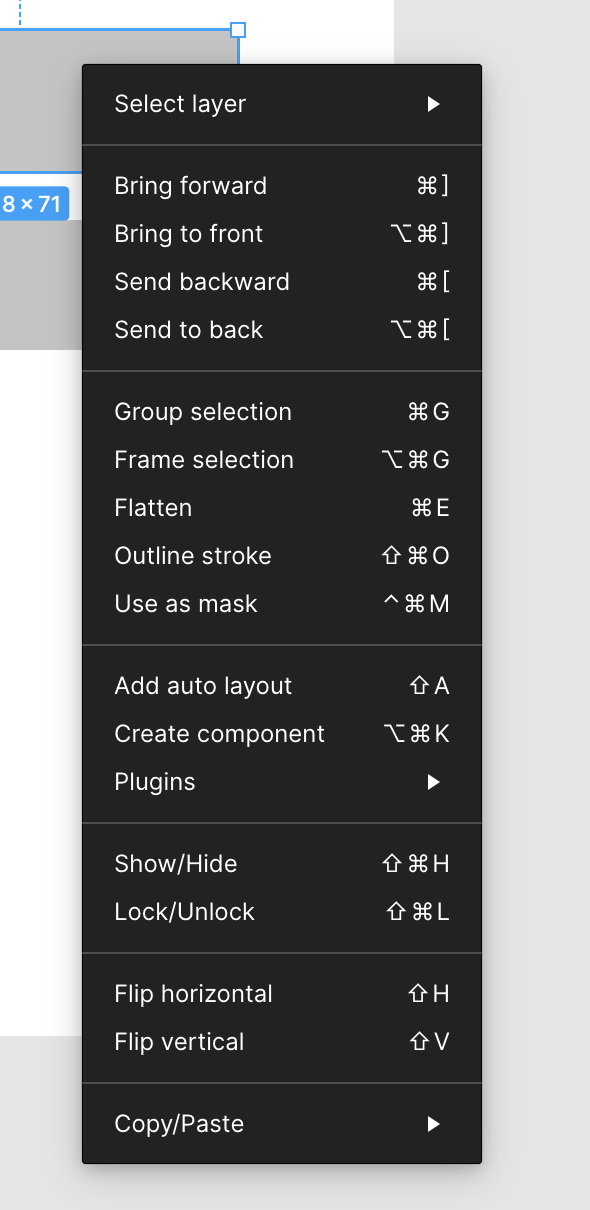
Task: Click the top-right selection resize handle
Action: coord(238,30)
